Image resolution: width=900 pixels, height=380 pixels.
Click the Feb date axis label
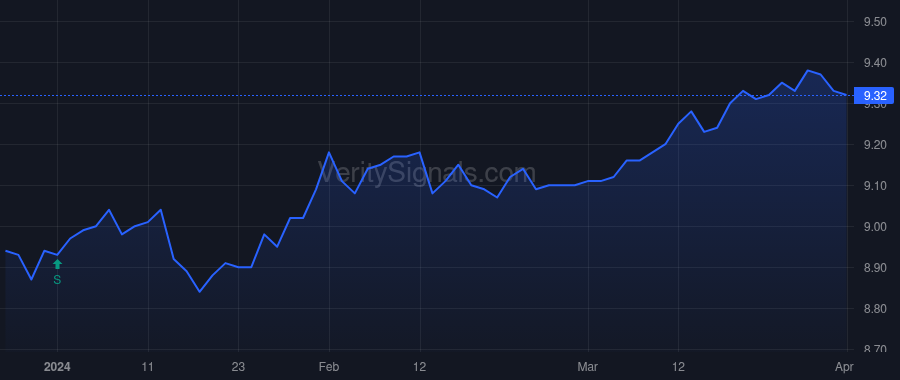329,367
